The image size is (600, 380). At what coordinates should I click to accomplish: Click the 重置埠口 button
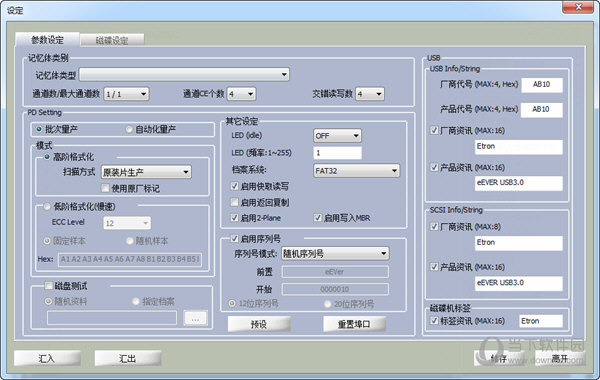coord(354,324)
